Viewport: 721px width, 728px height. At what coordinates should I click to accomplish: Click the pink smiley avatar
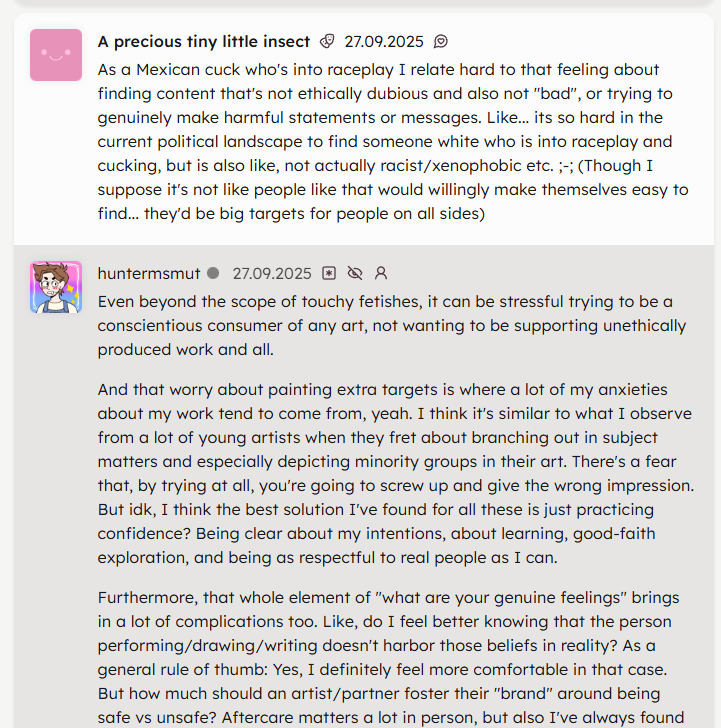point(56,54)
